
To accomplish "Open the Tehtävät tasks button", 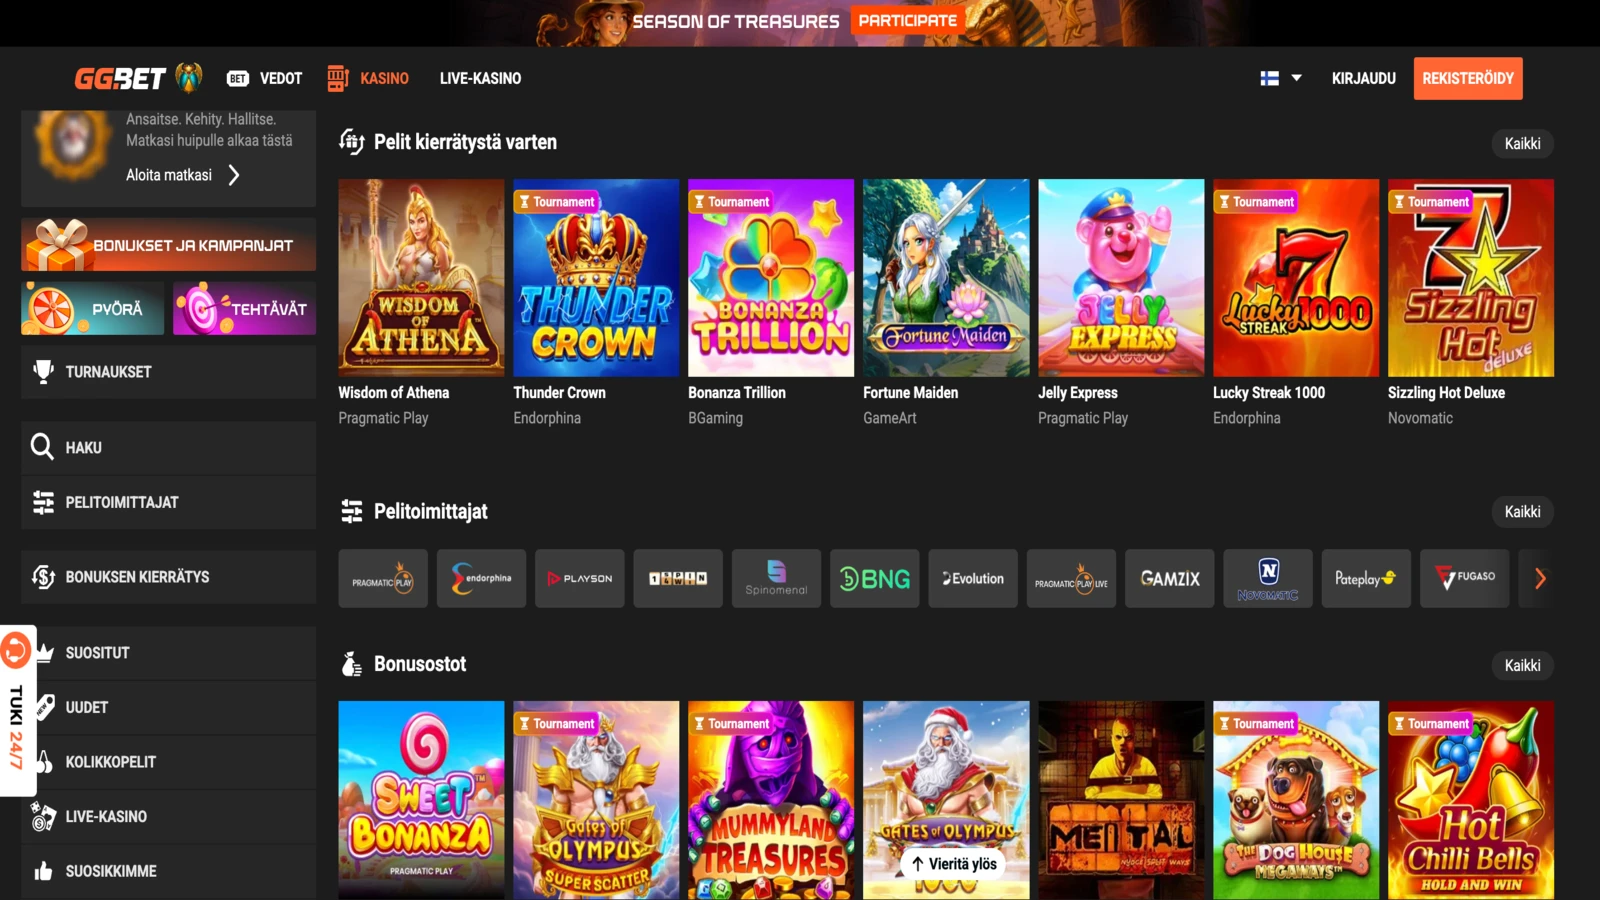I will tap(244, 308).
